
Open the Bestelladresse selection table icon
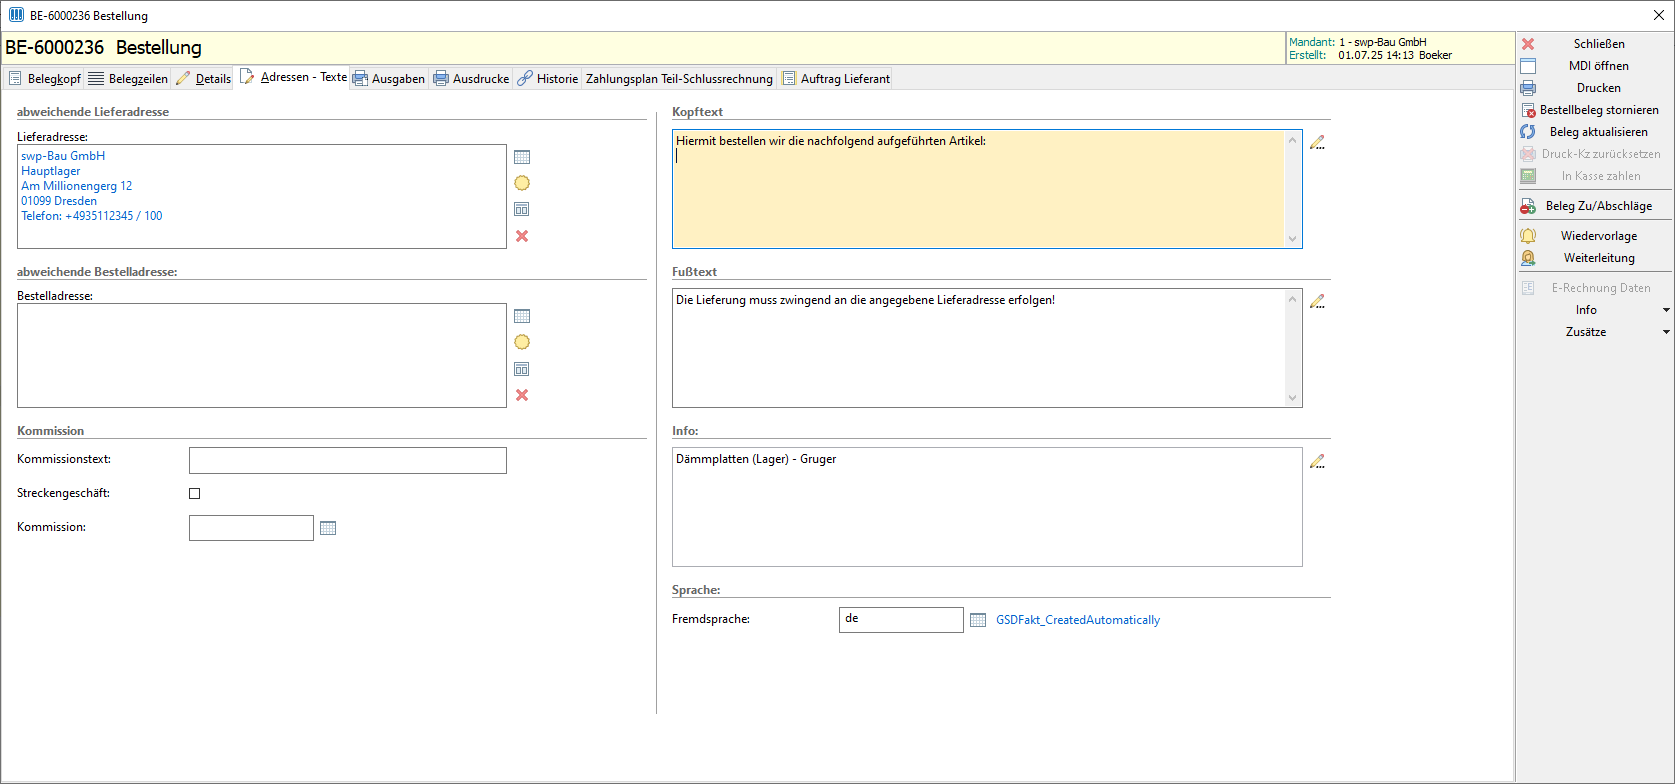point(522,316)
